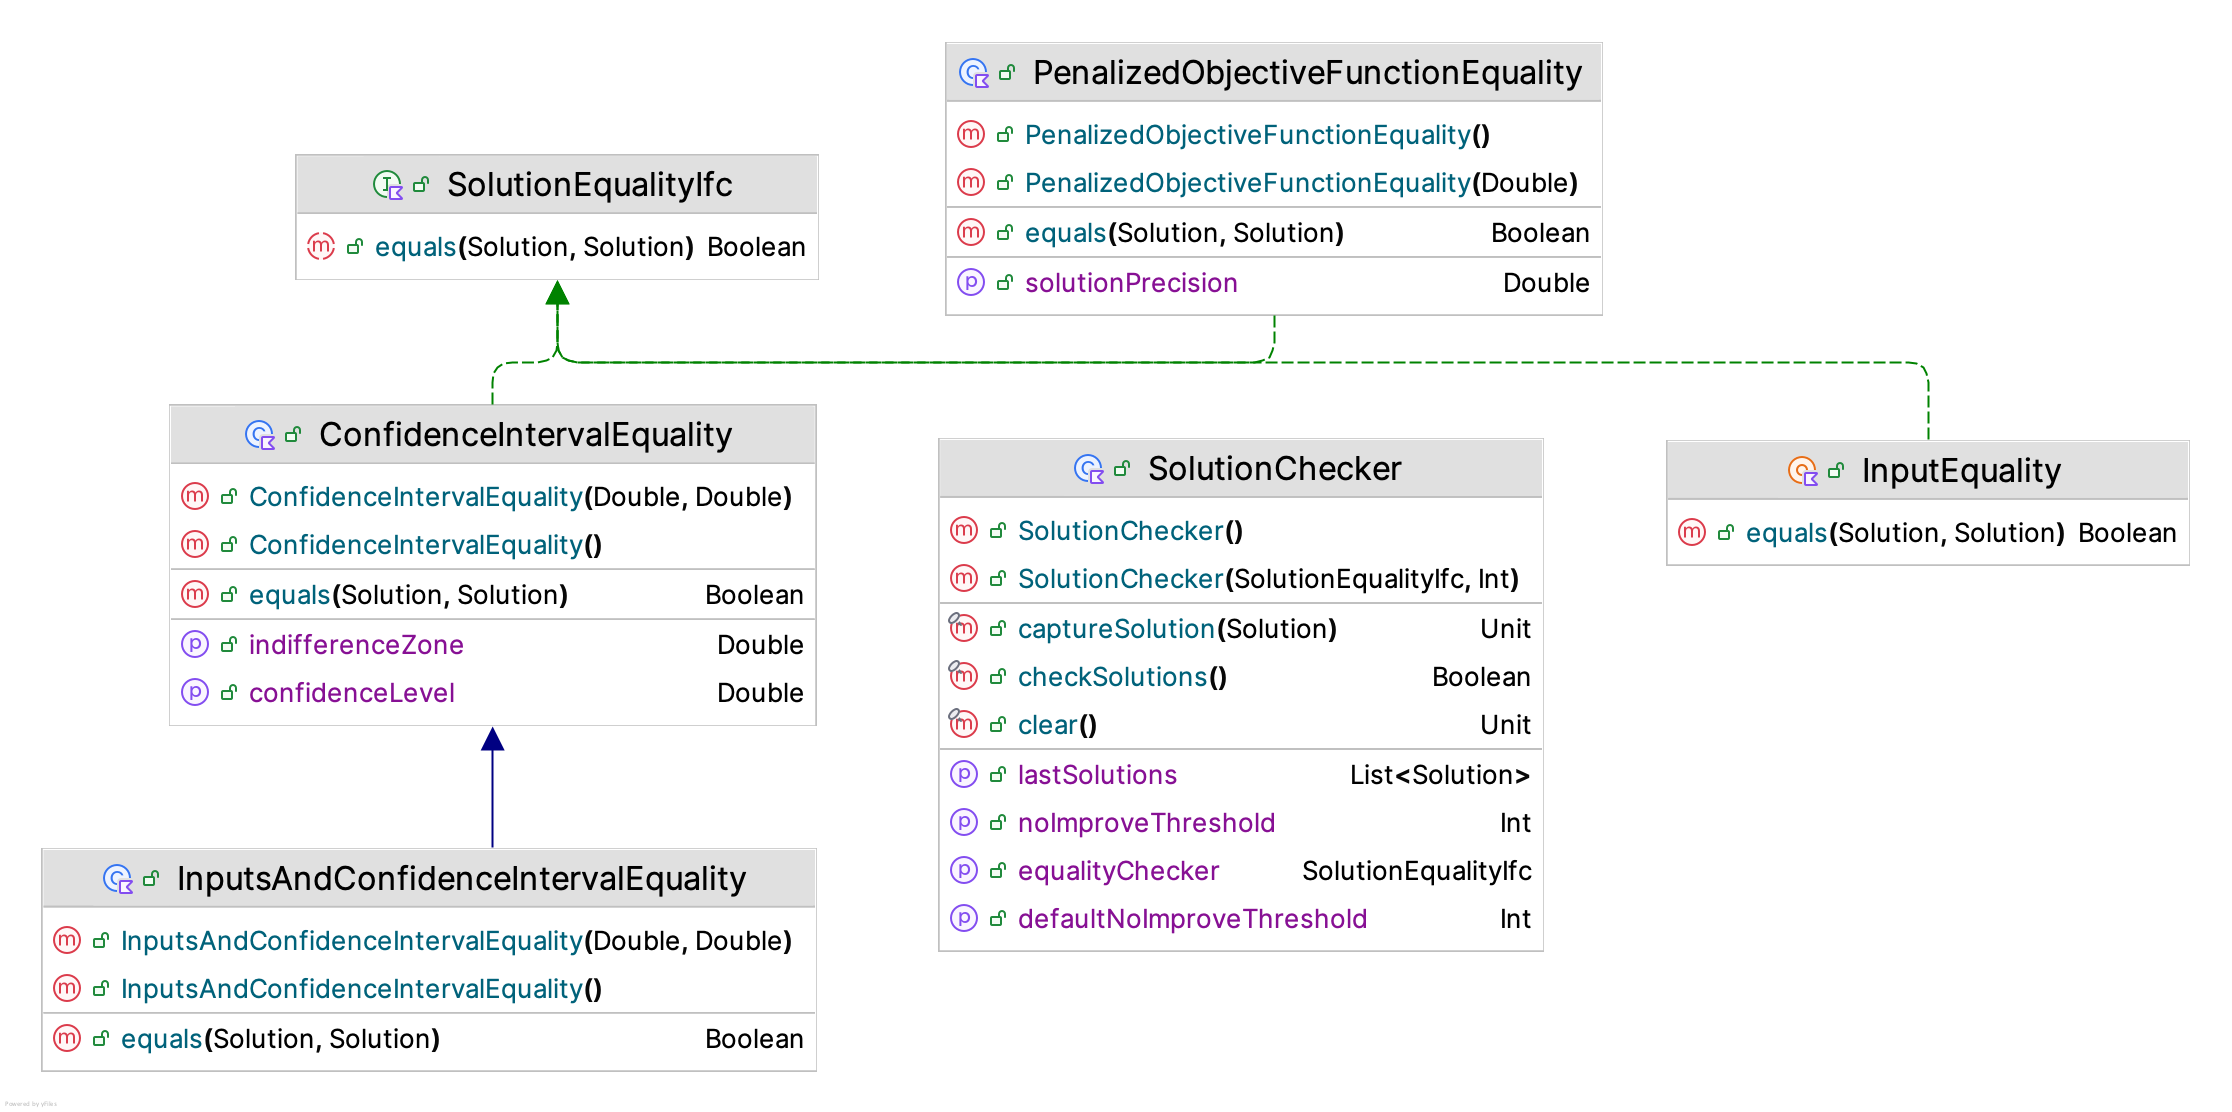Click method icon beside SolutionChecker() constructor

coord(964,530)
